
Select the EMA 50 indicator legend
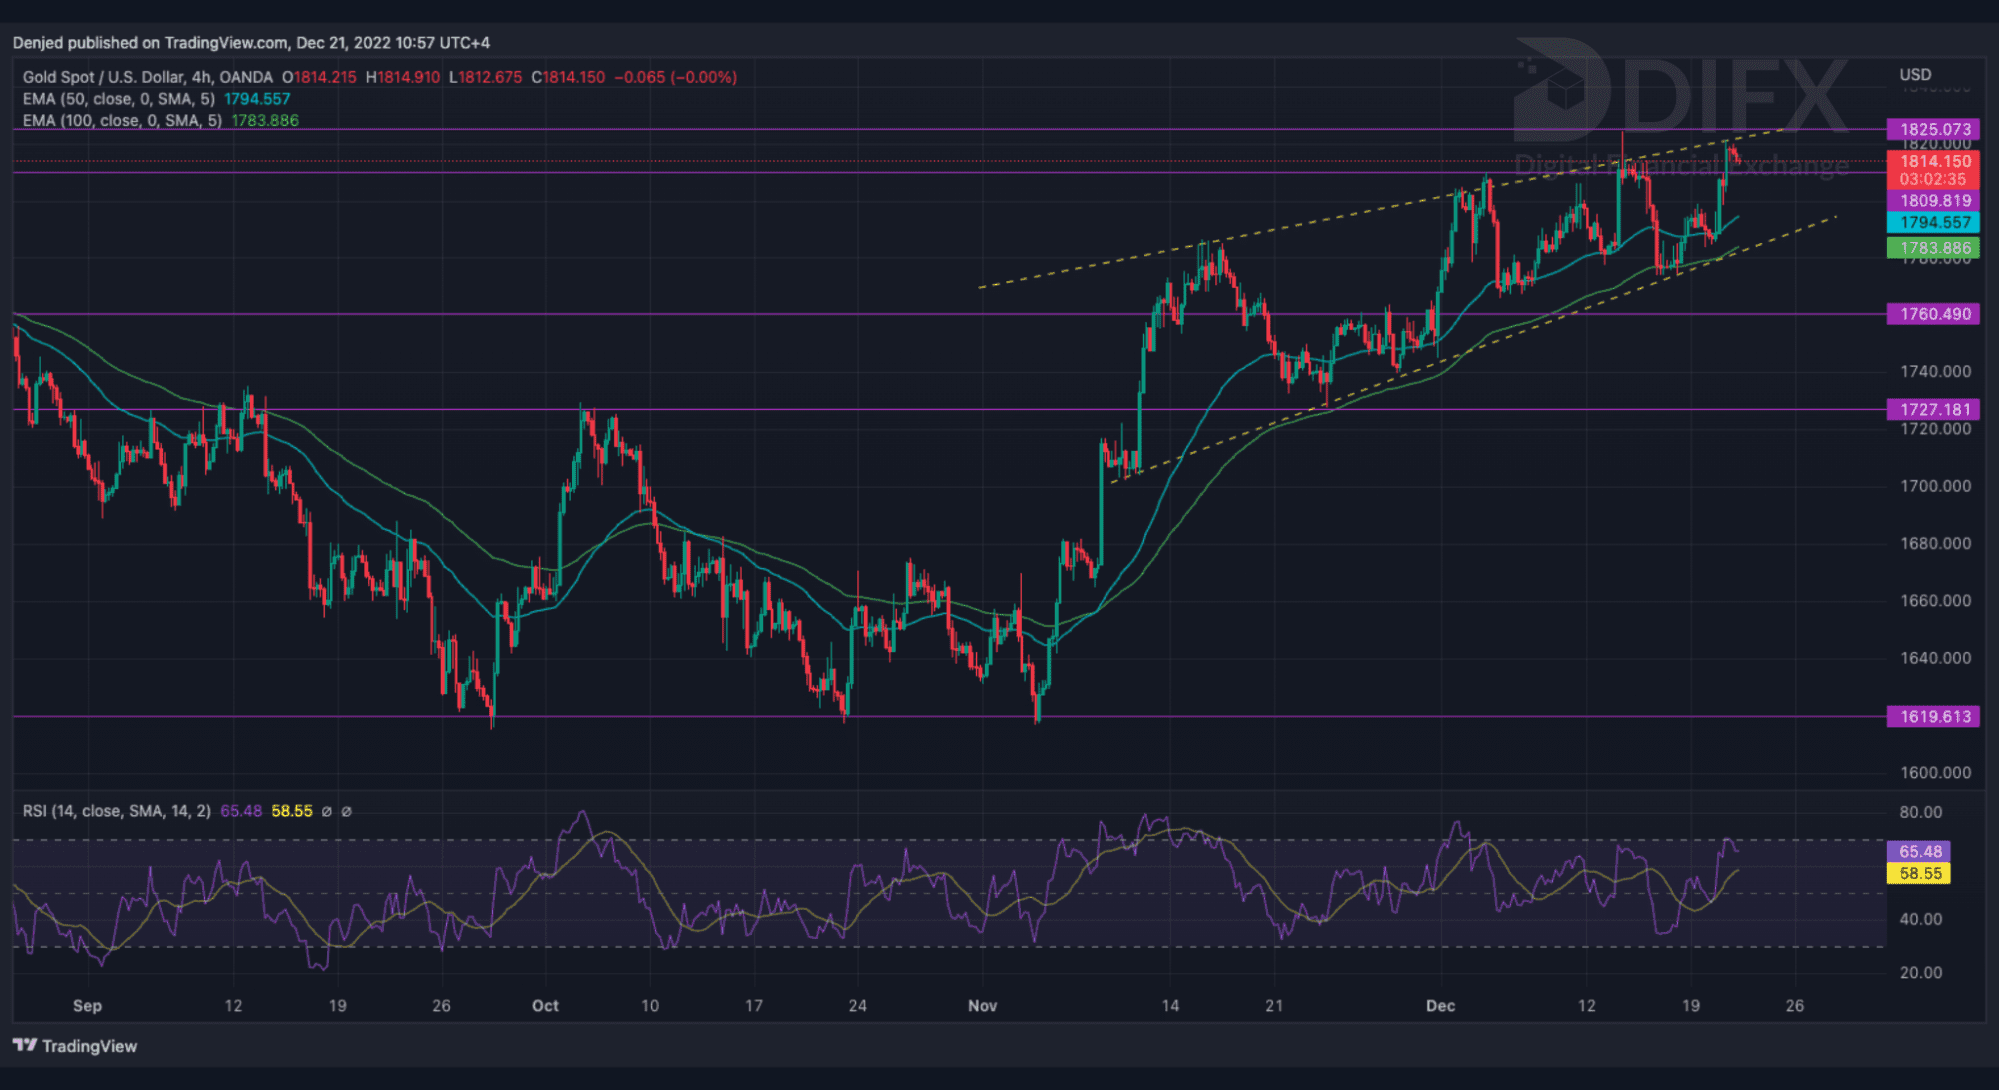118,99
